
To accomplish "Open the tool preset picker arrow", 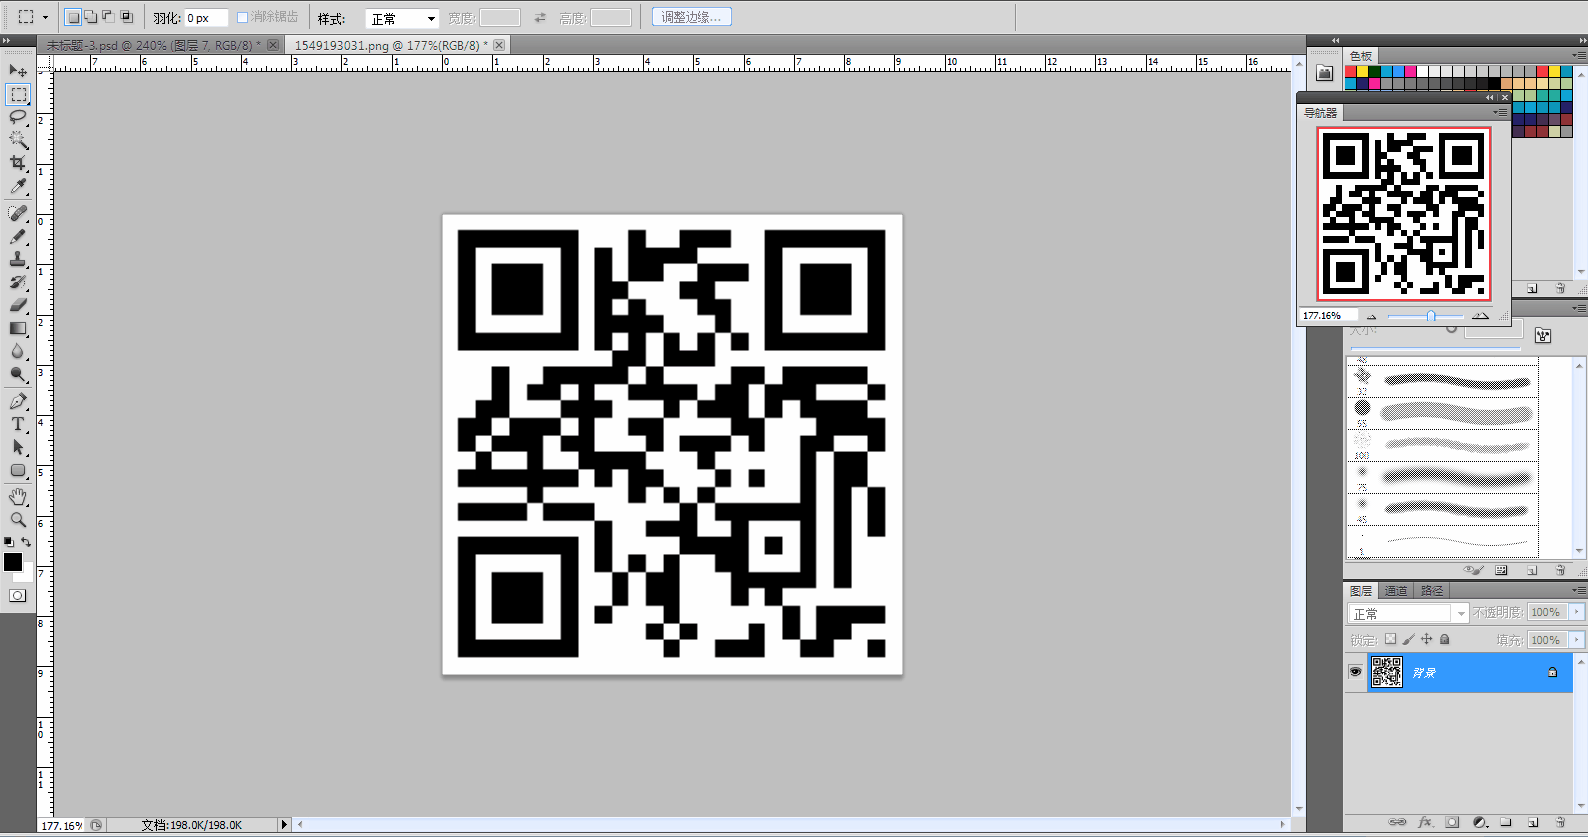I will tap(45, 17).
